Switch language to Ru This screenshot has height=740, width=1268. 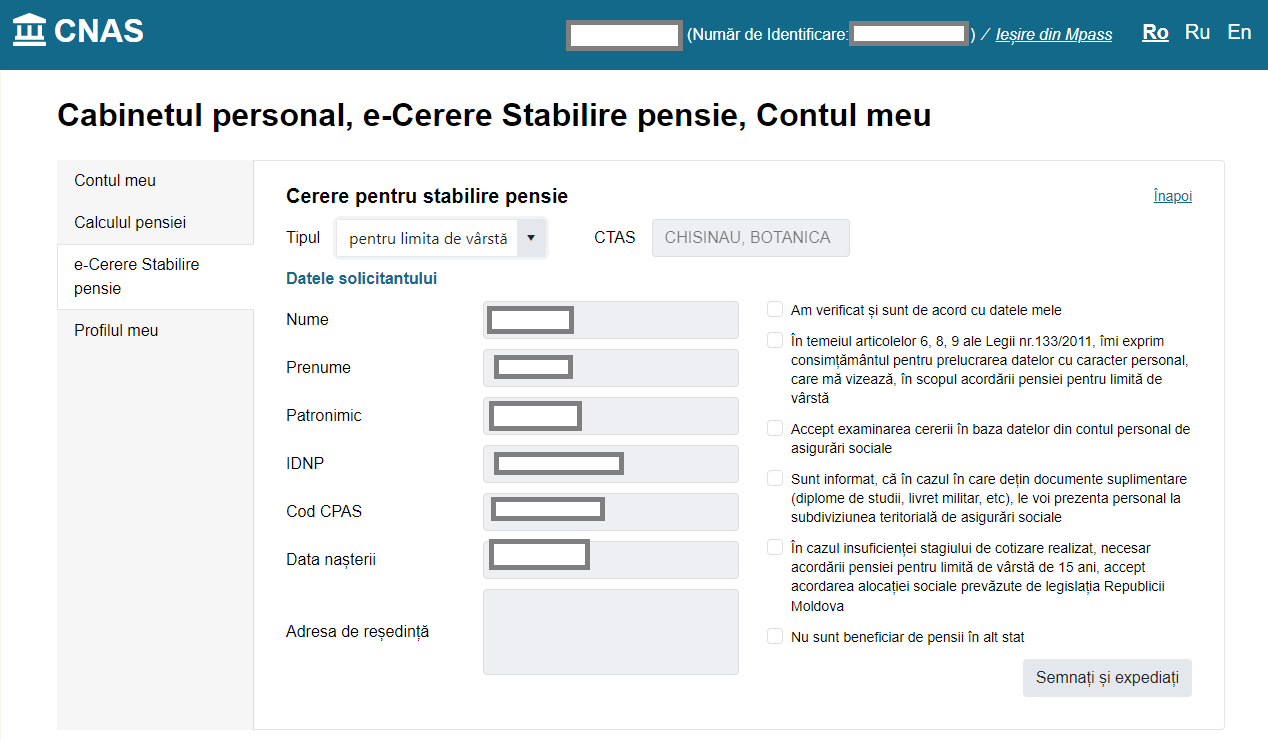(1197, 32)
